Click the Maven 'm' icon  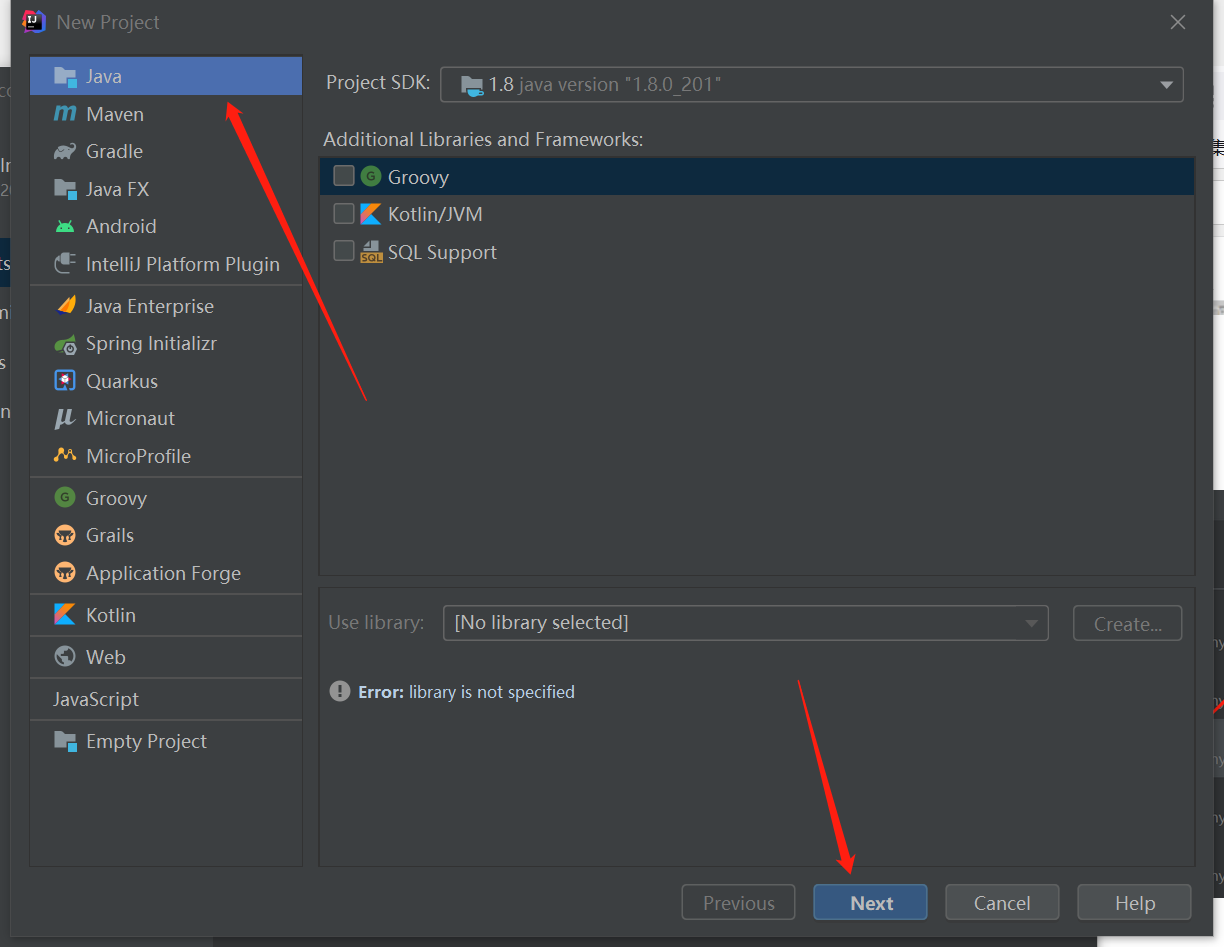click(x=65, y=114)
